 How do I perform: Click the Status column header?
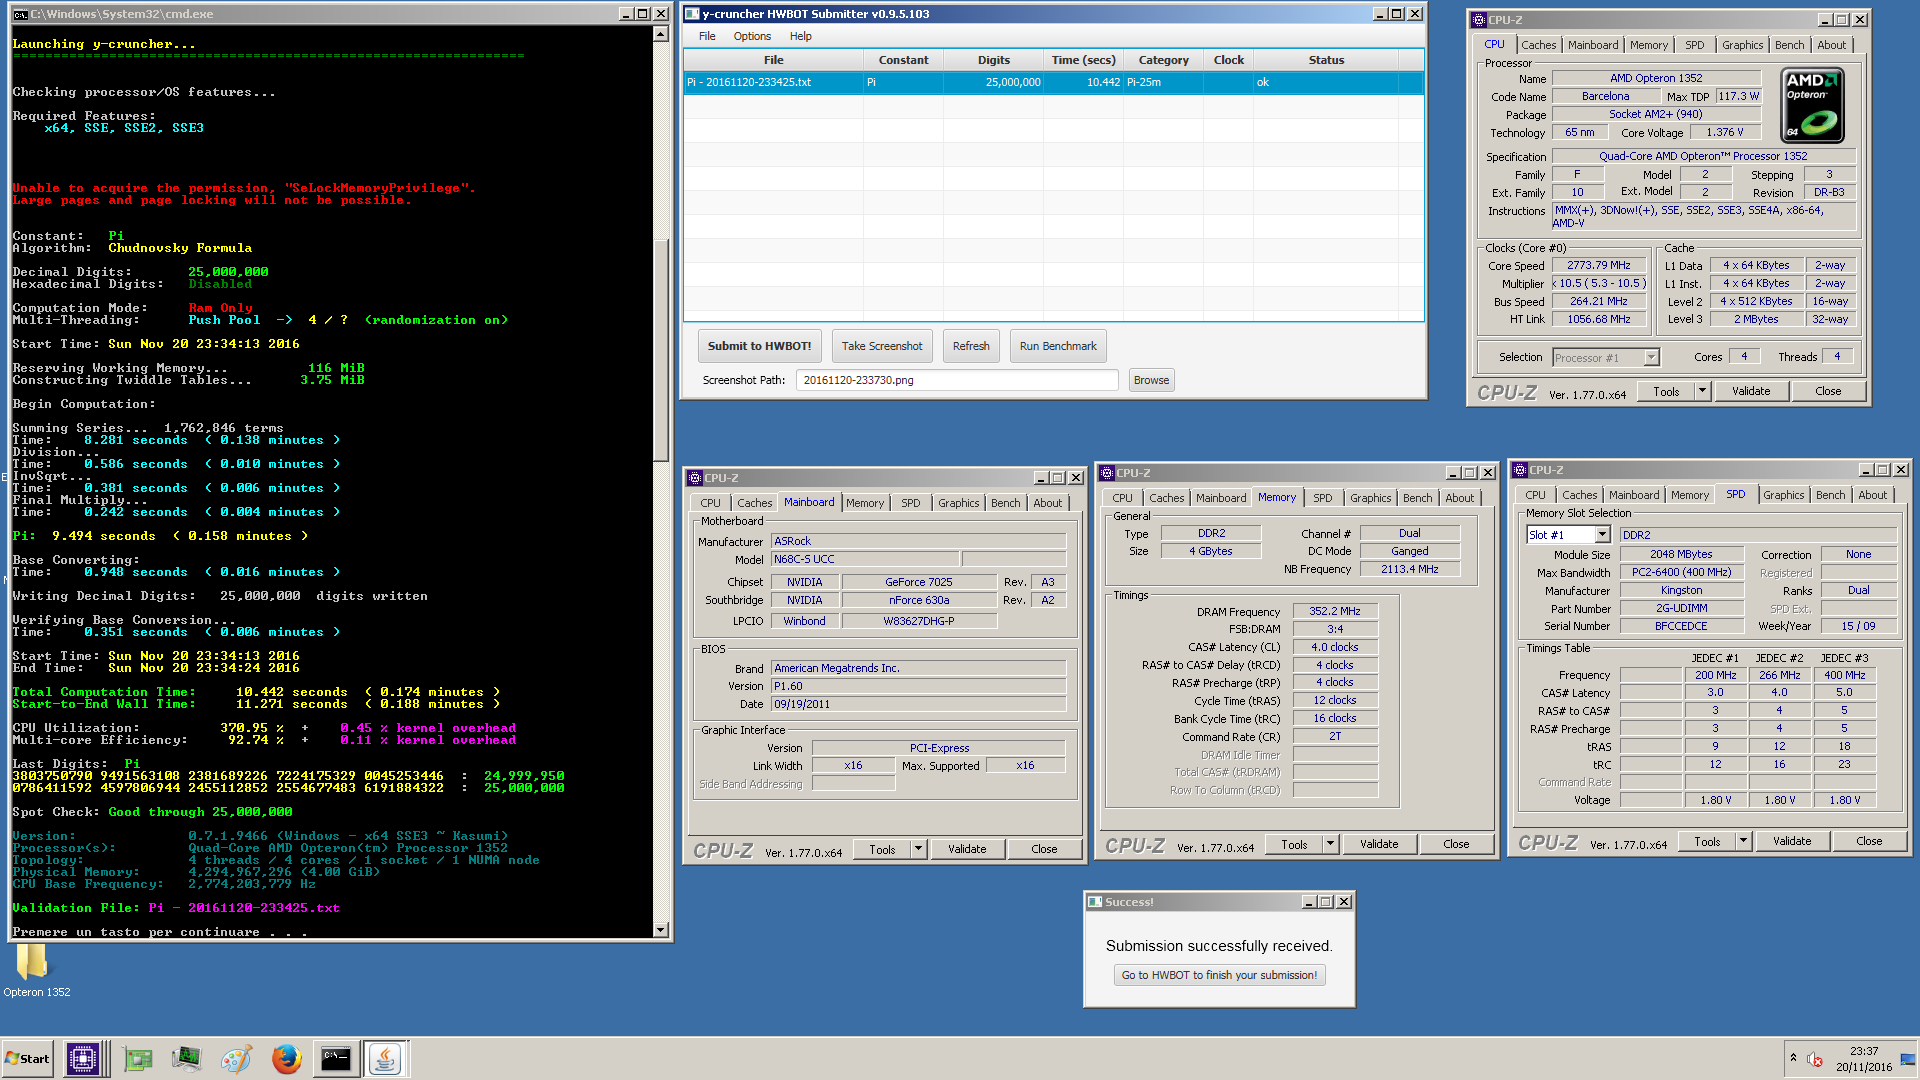[1326, 60]
